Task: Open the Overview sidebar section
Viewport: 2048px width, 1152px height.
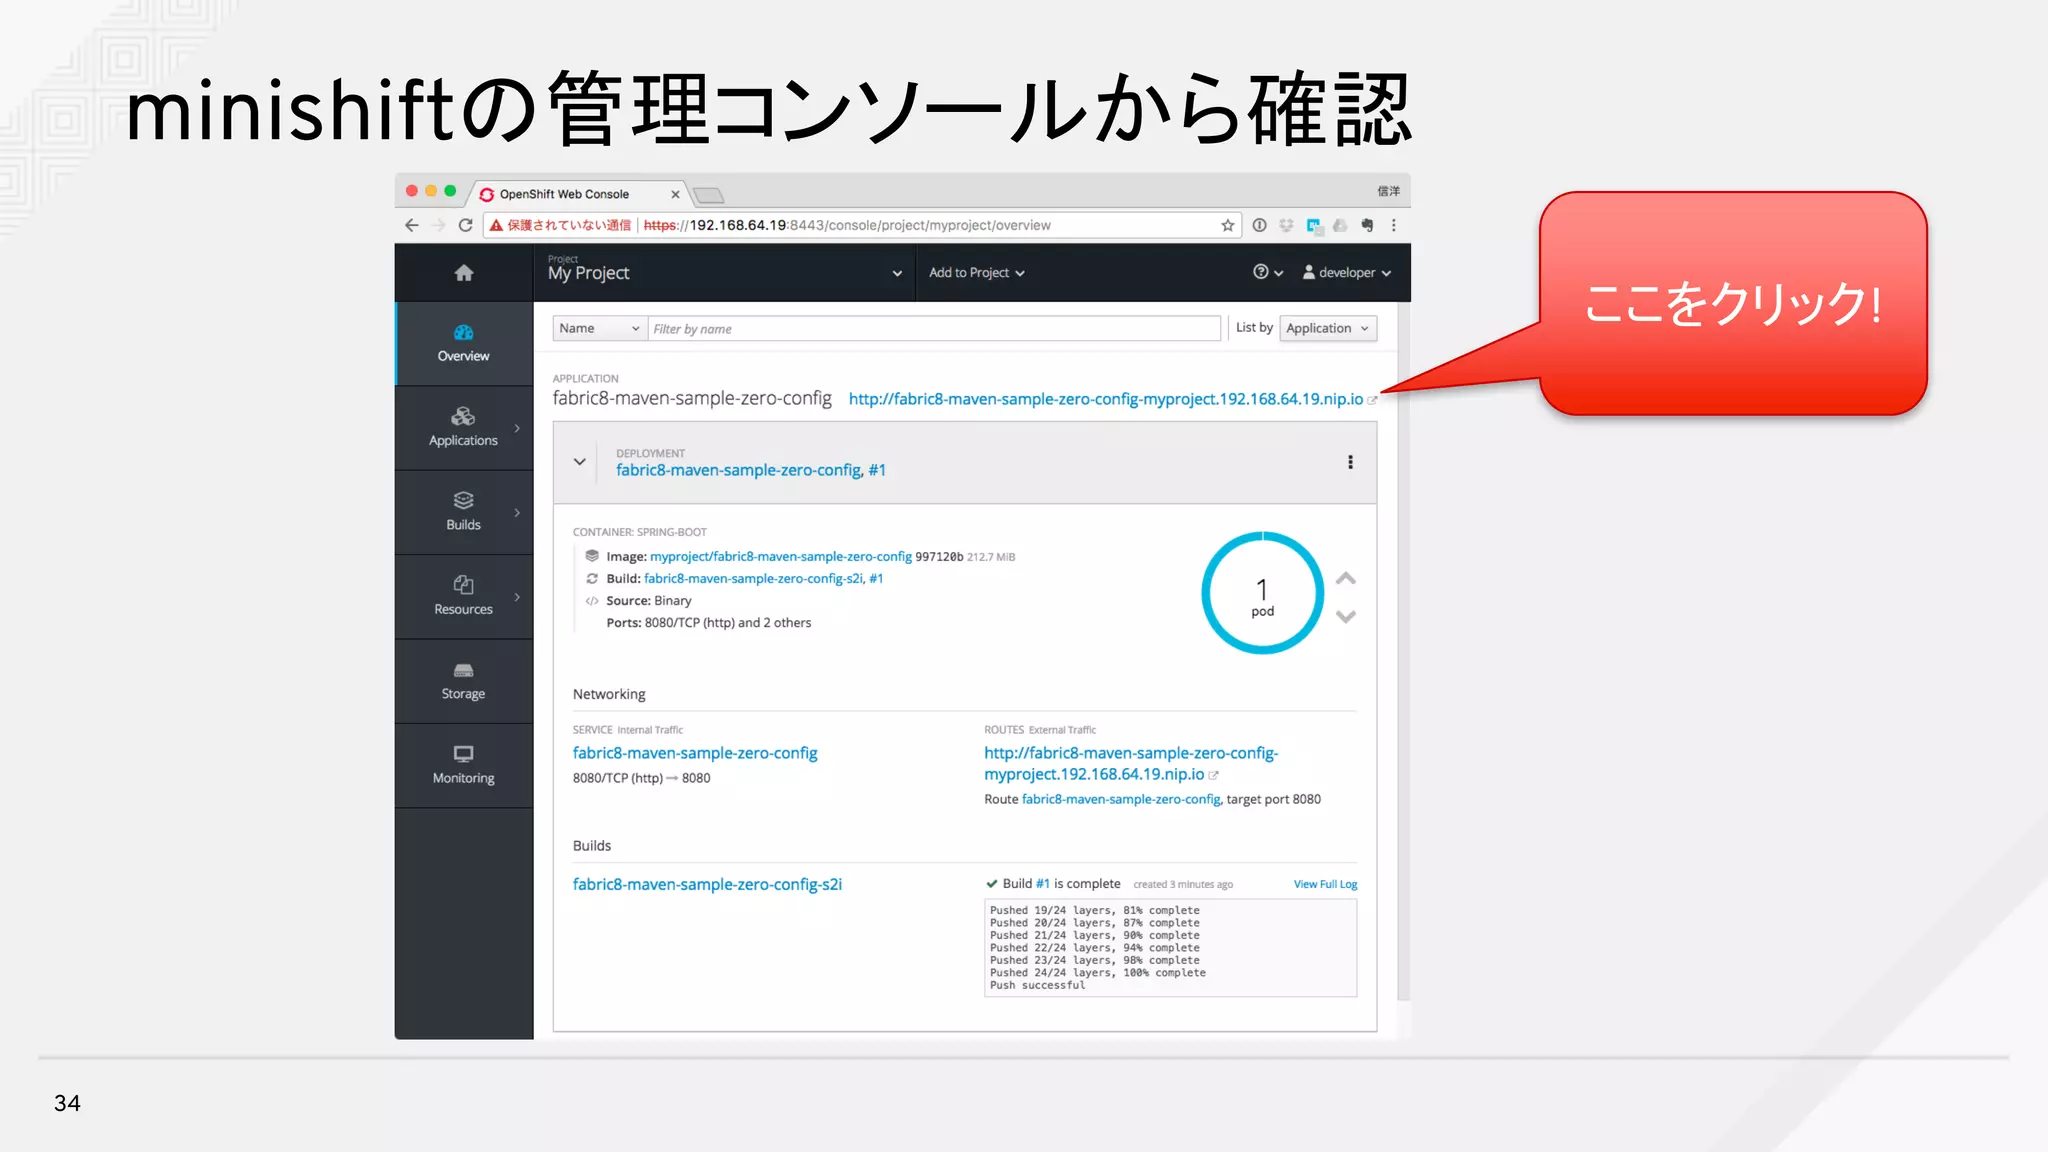Action: (464, 343)
